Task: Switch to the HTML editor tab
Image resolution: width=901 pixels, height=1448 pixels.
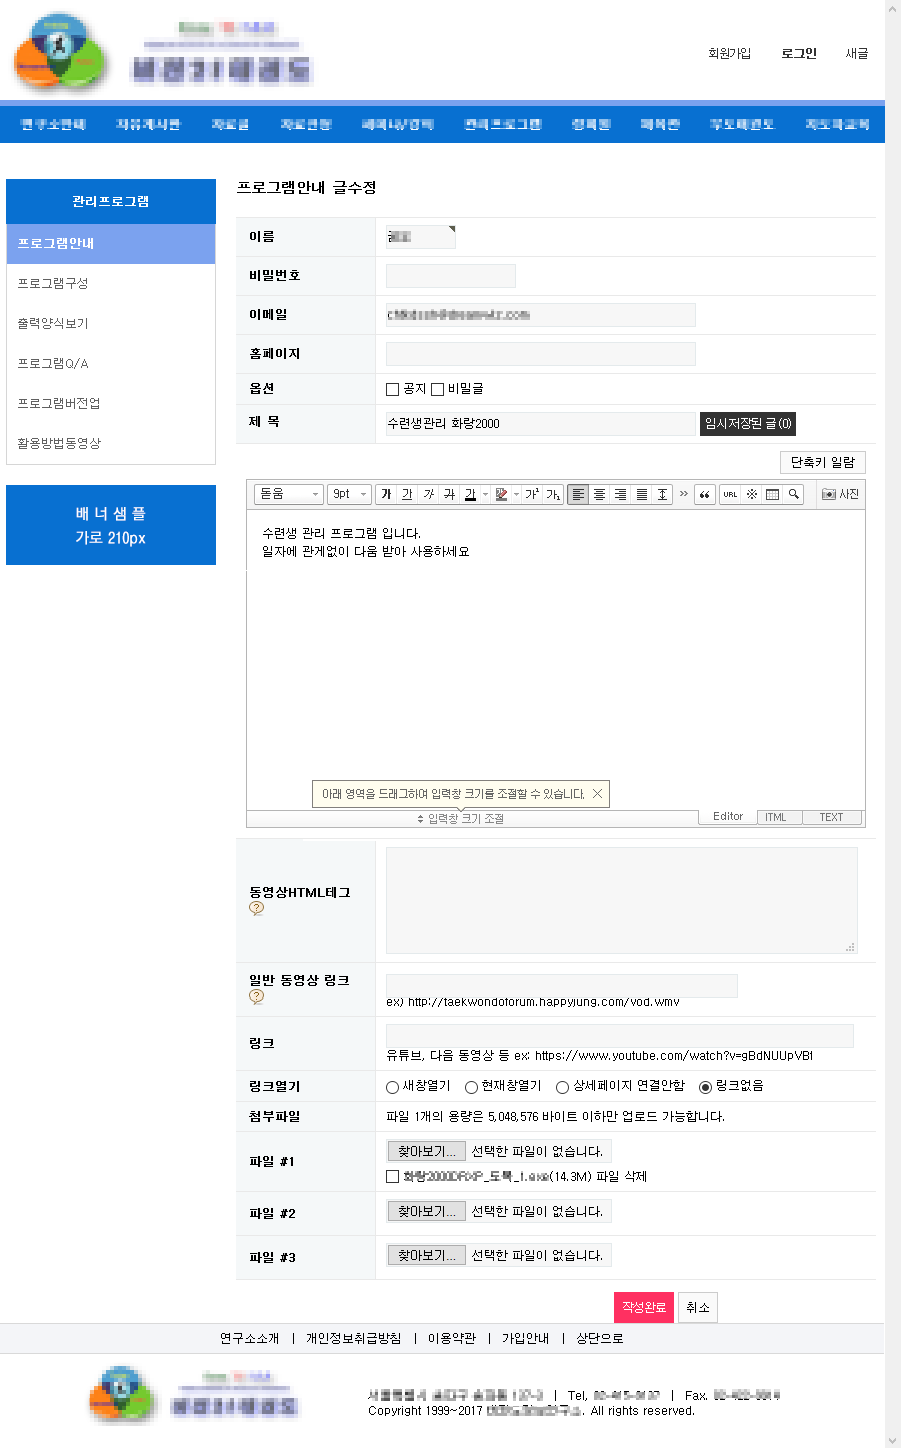Action: [778, 817]
